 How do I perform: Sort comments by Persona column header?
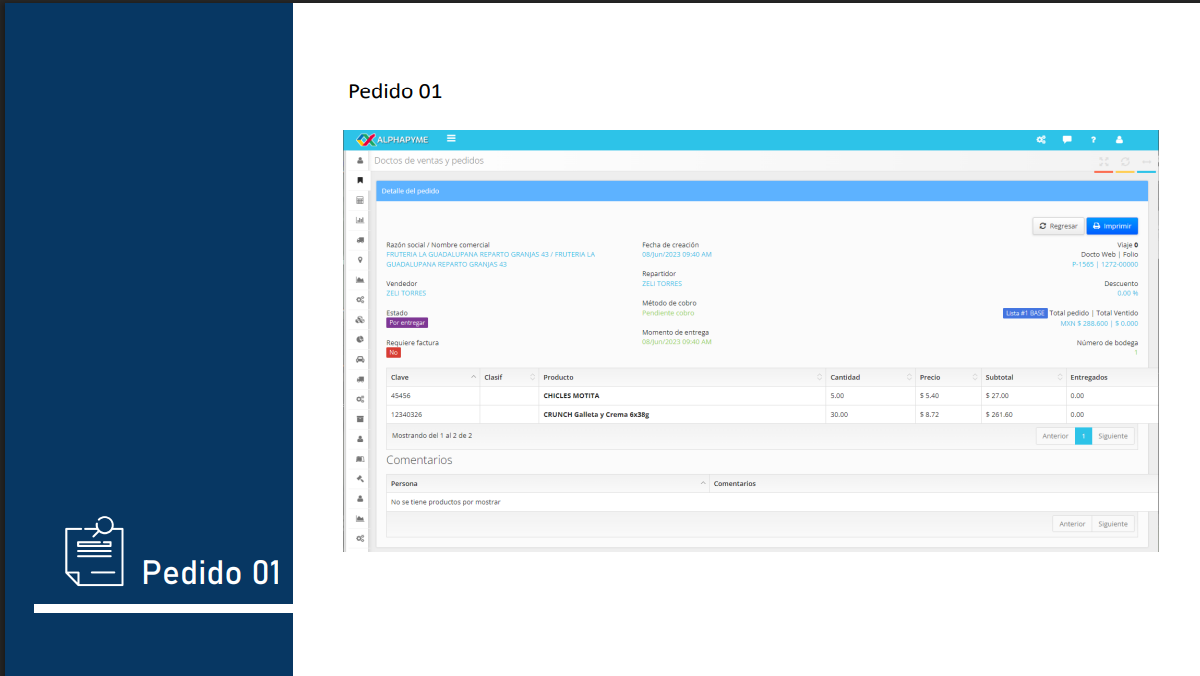pyautogui.click(x=546, y=484)
